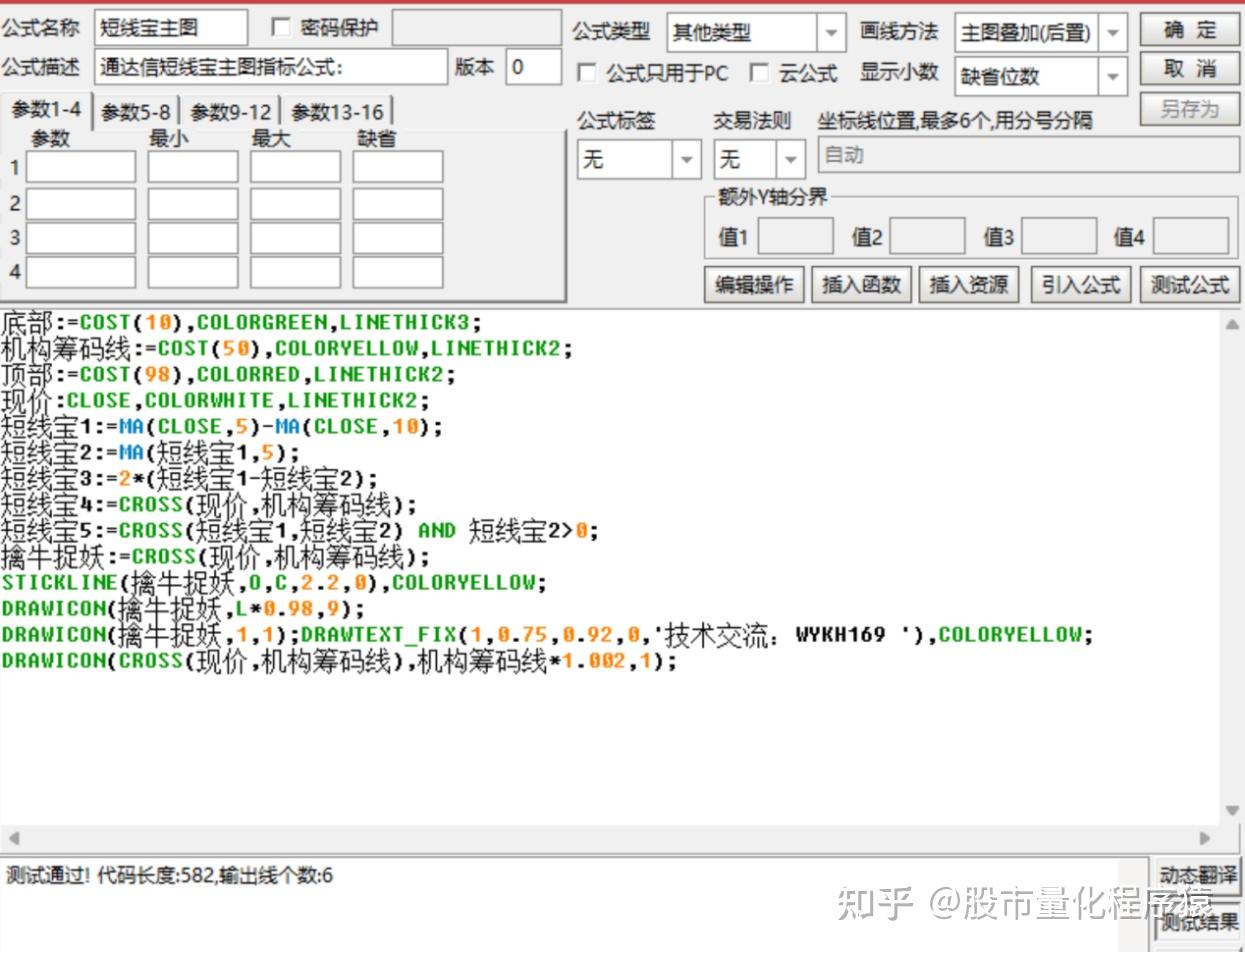Click the last DRAWICON line with 机构筹码线*1.002
This screenshot has width=1245, height=953.
(x=340, y=661)
